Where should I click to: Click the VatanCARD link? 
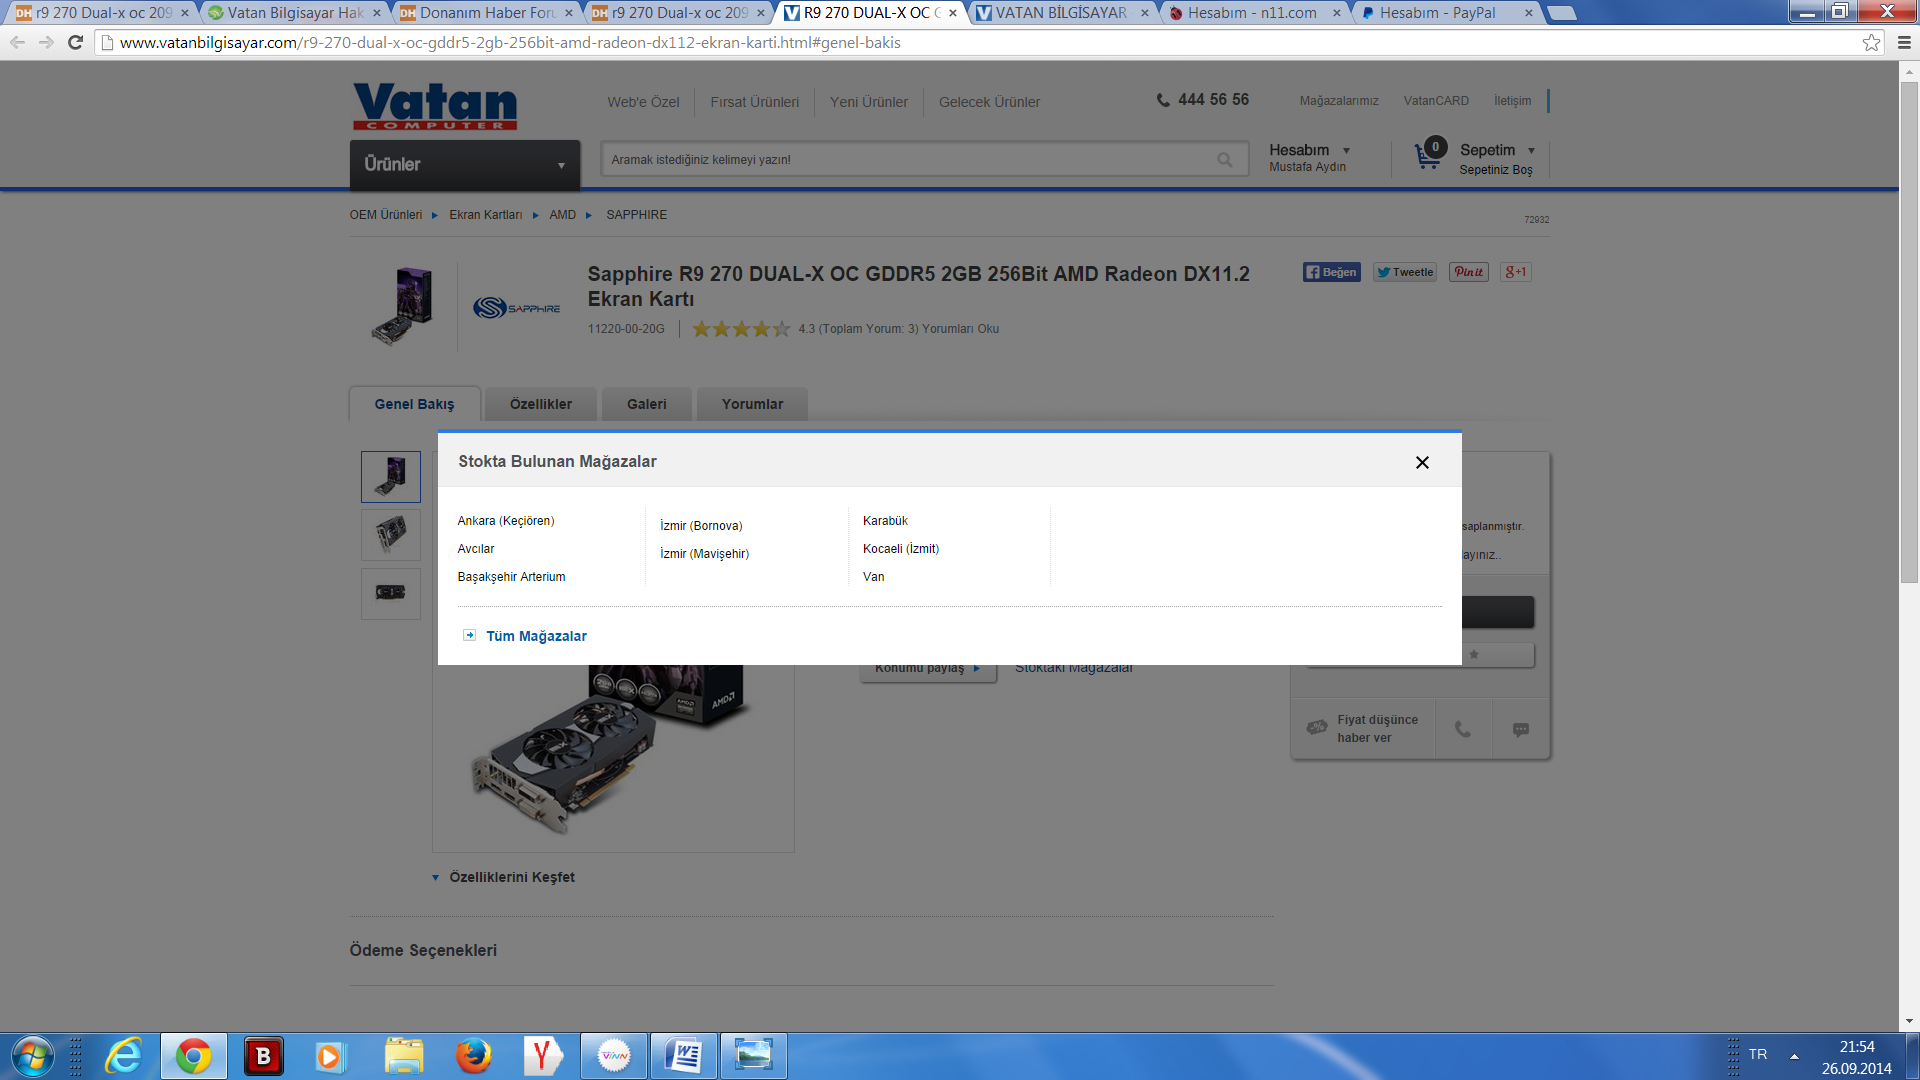click(x=1436, y=101)
